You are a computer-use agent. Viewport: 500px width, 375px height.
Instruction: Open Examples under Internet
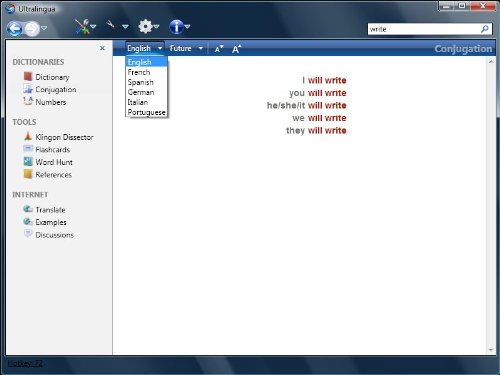51,222
